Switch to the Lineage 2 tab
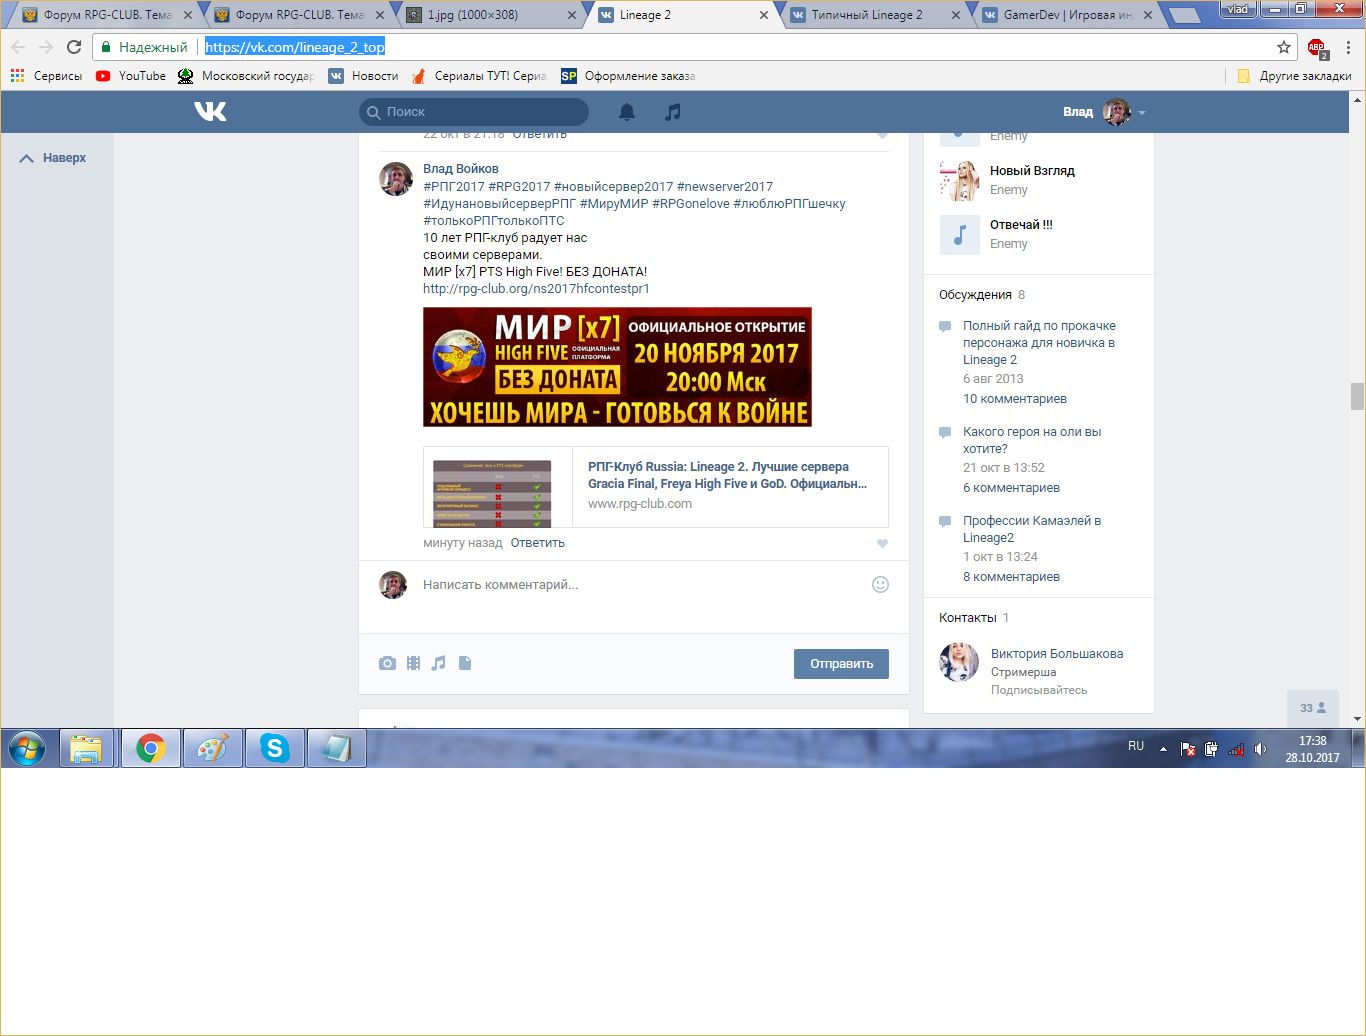Image resolution: width=1366 pixels, height=1036 pixels. pyautogui.click(x=683, y=15)
